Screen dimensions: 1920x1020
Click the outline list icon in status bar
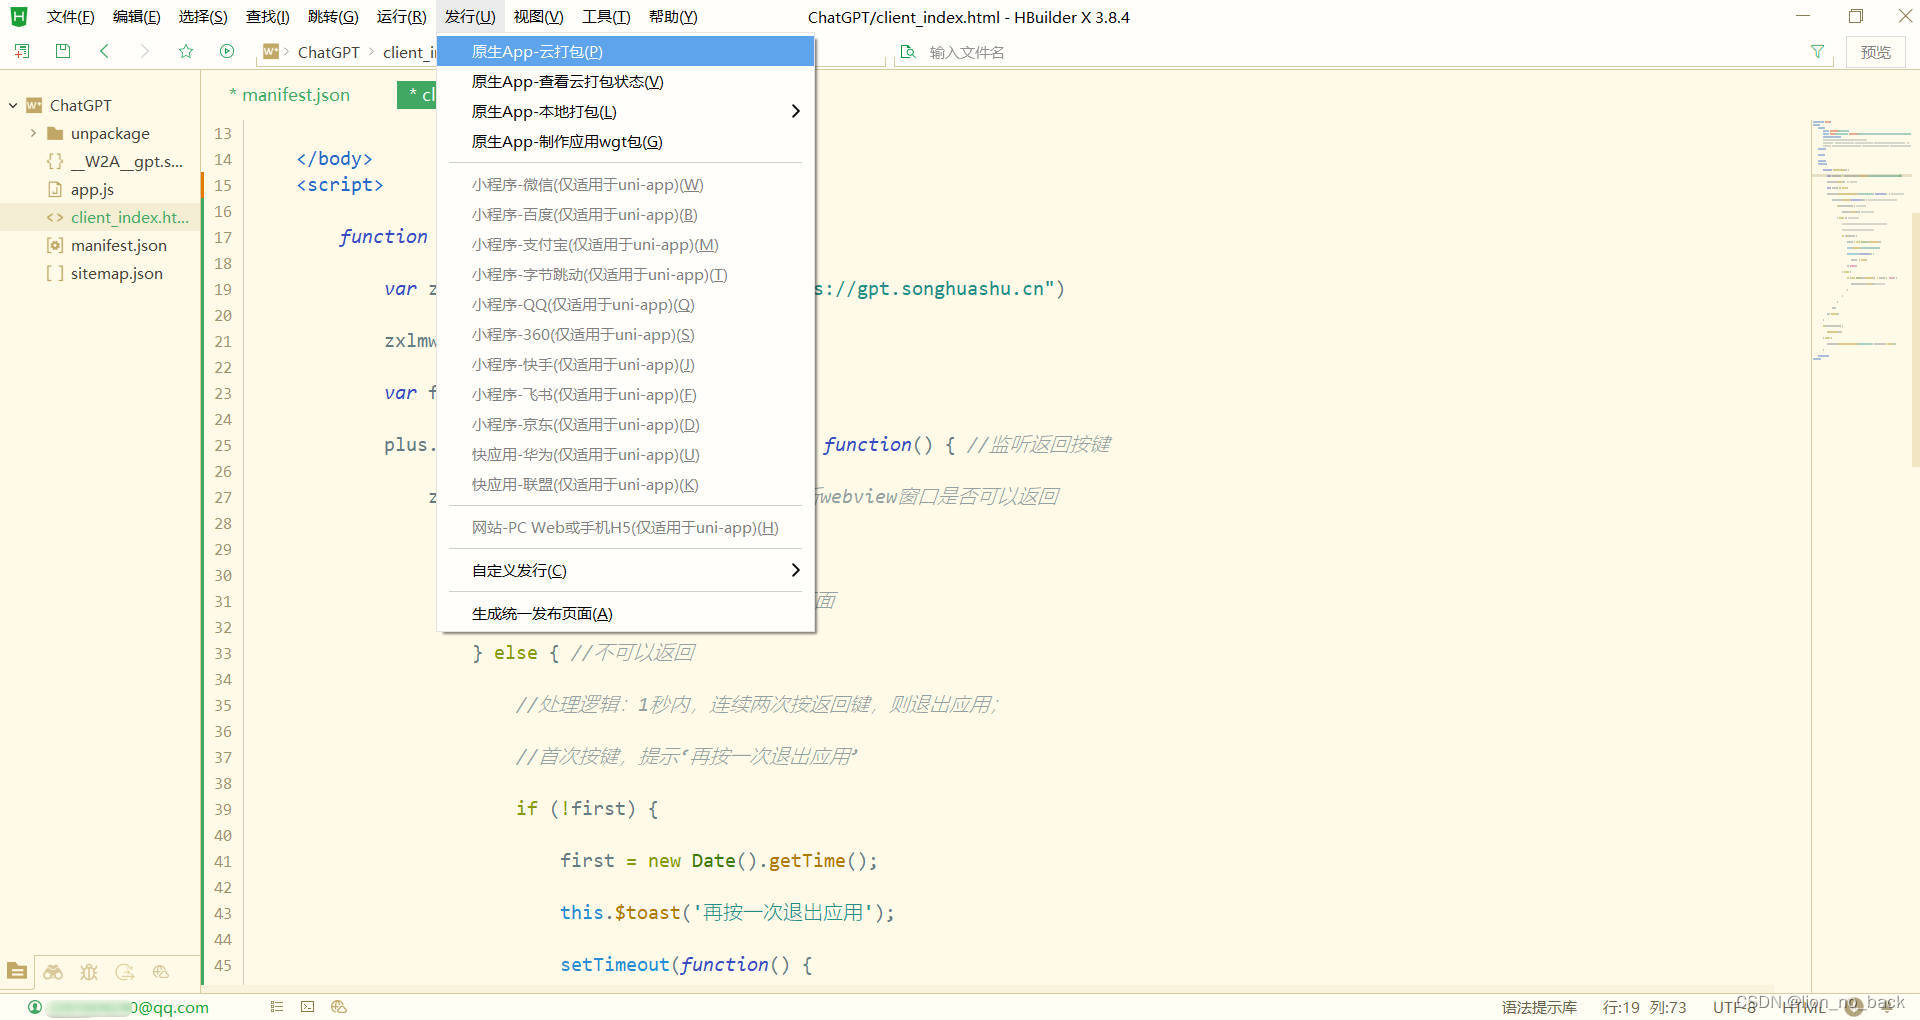[277, 1007]
